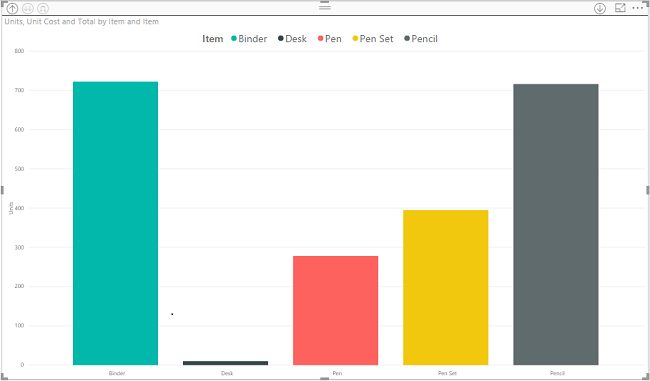This screenshot has width=650, height=381.
Task: Select the teal Binder bar
Action: tap(115, 223)
